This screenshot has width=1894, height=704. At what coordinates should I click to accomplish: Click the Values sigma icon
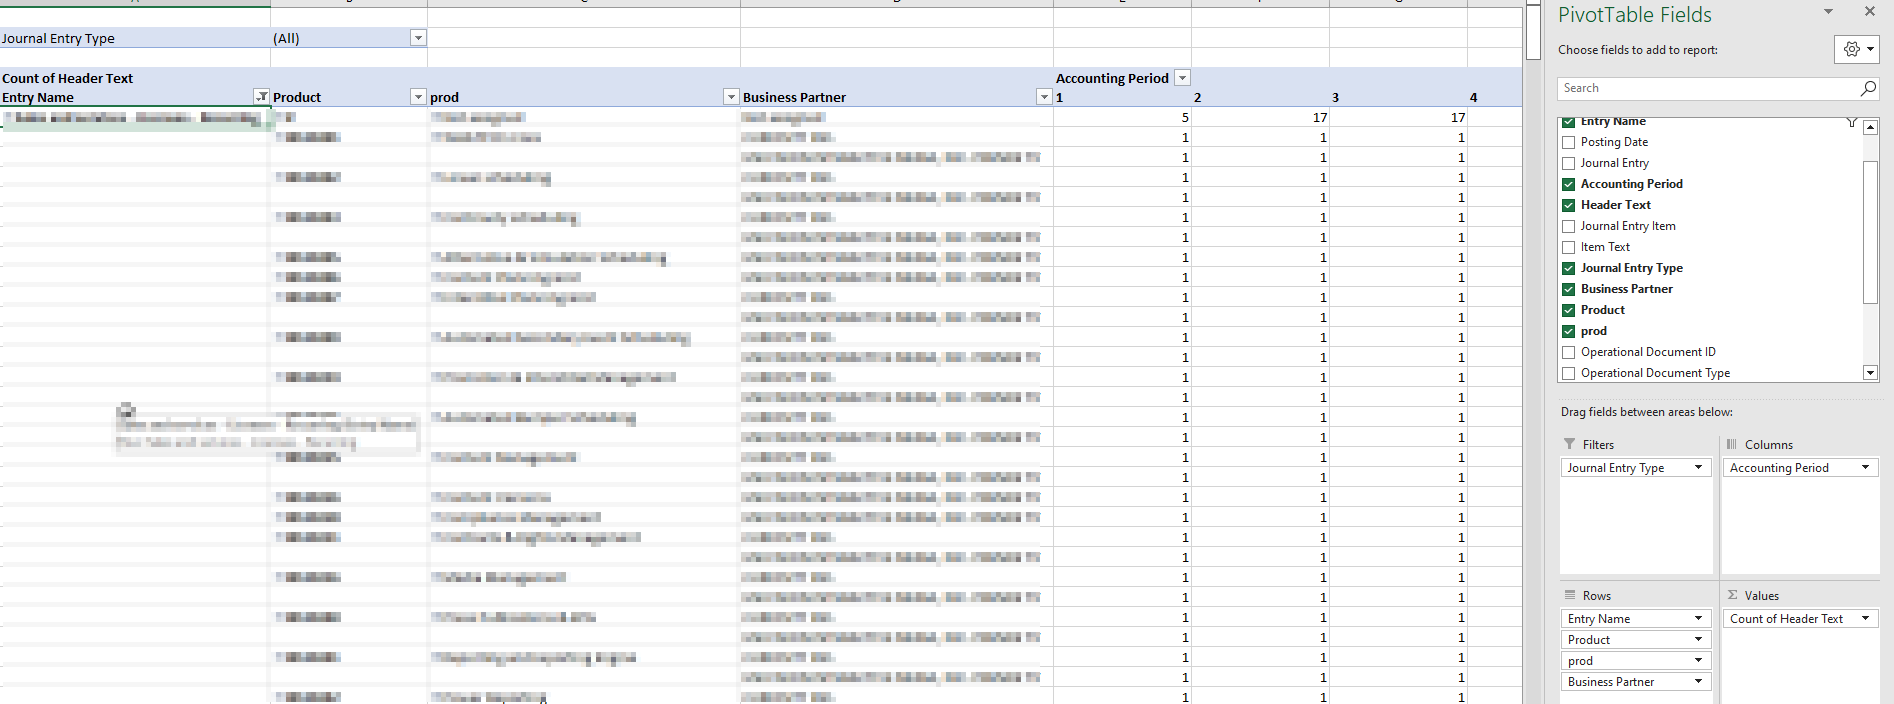[1732, 595]
